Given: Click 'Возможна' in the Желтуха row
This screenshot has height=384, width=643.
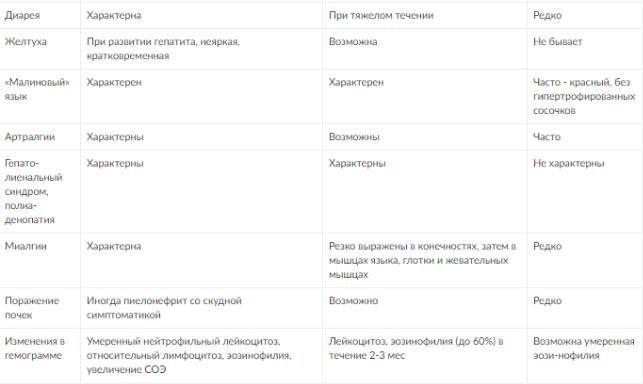Looking at the screenshot, I should point(353,42).
